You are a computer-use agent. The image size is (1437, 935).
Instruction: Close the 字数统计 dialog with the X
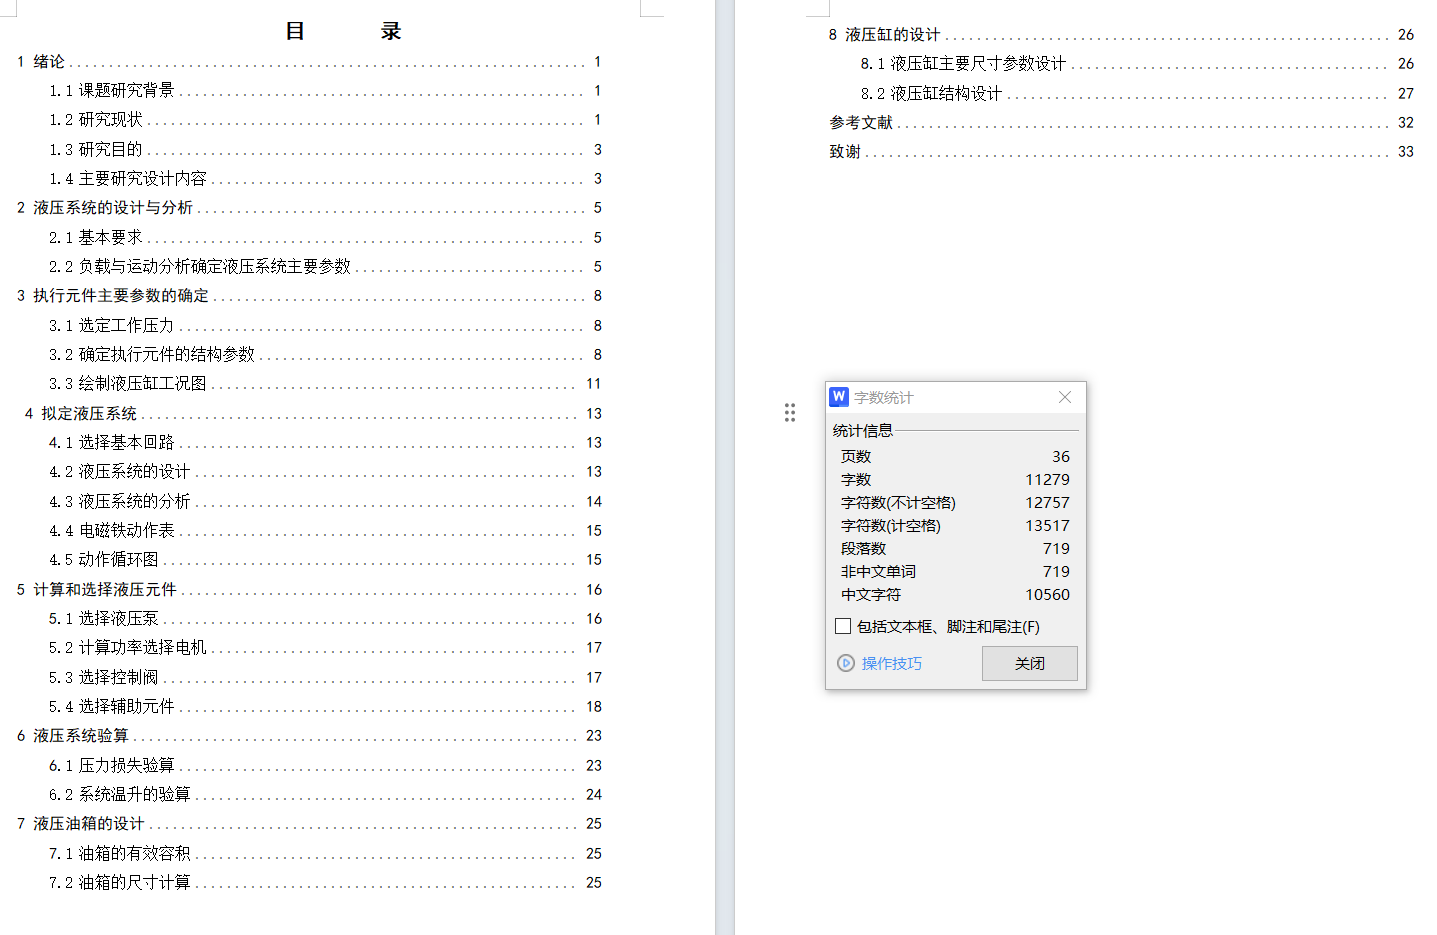pyautogui.click(x=1065, y=397)
